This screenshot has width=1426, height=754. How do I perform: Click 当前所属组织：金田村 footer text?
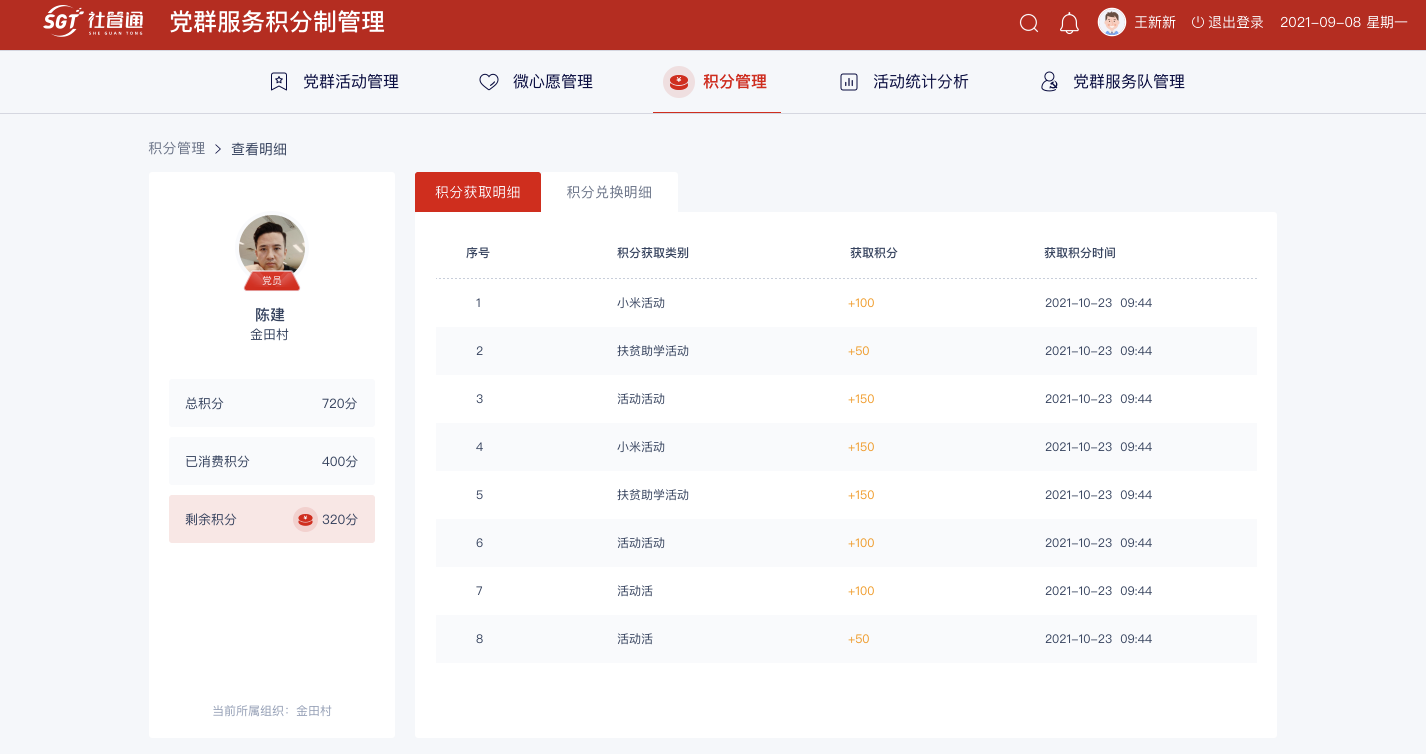pyautogui.click(x=272, y=711)
